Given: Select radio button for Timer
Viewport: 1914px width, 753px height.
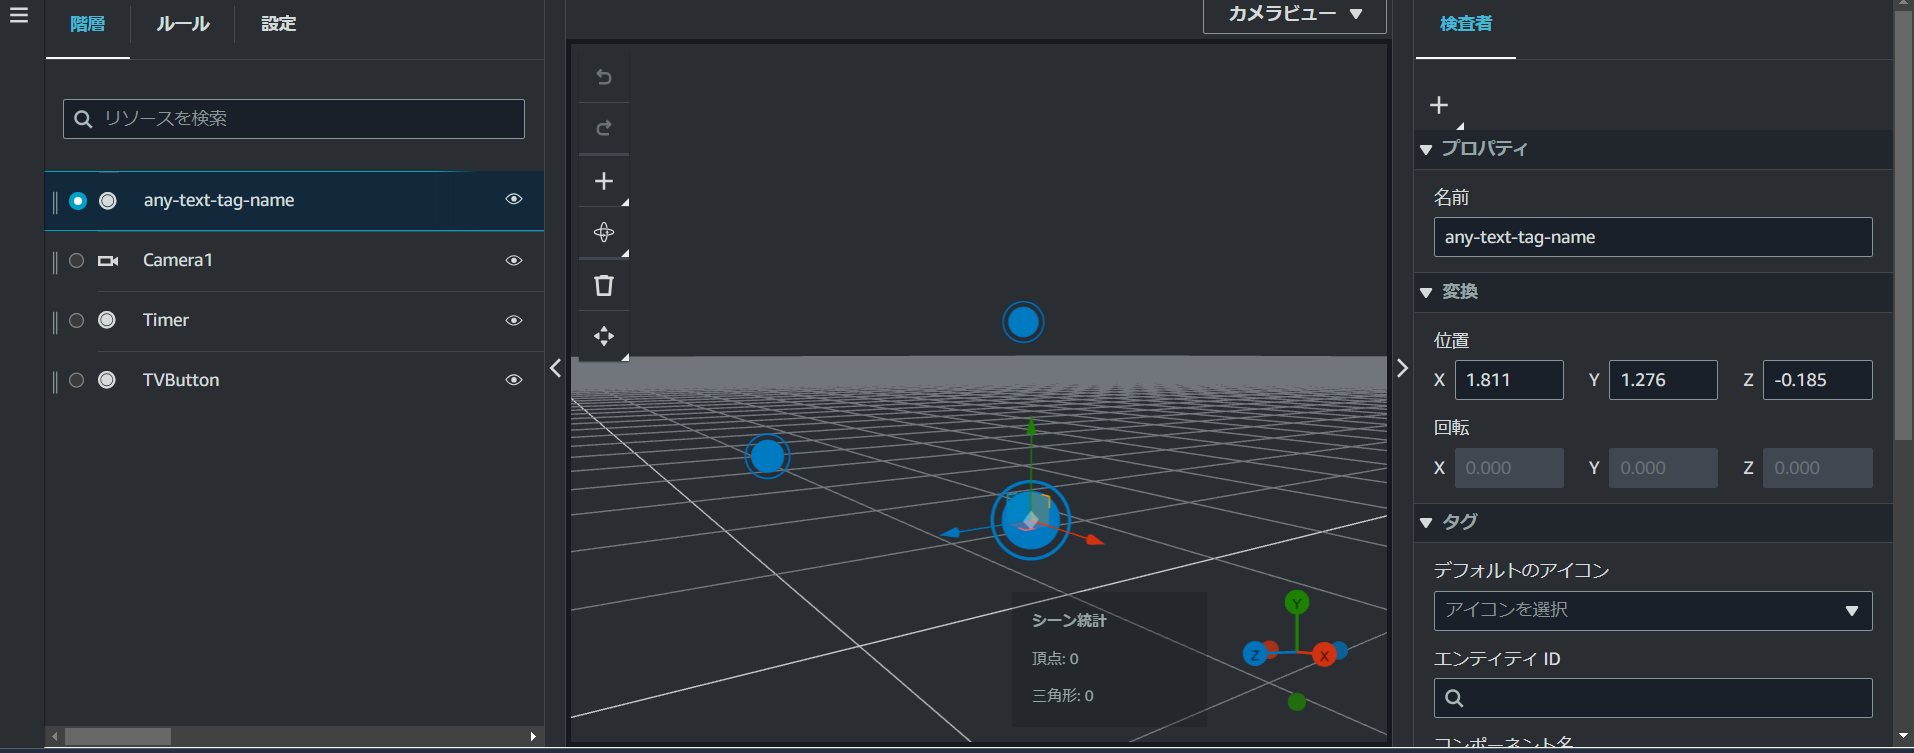Looking at the screenshot, I should 77,321.
